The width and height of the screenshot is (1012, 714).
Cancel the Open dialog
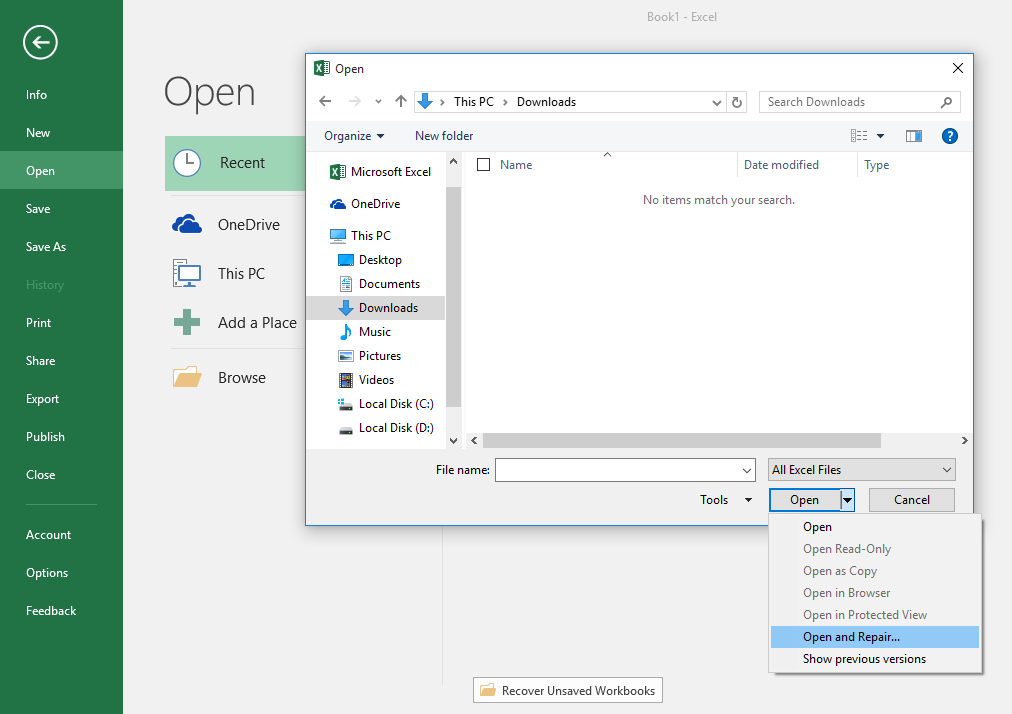[x=911, y=500]
